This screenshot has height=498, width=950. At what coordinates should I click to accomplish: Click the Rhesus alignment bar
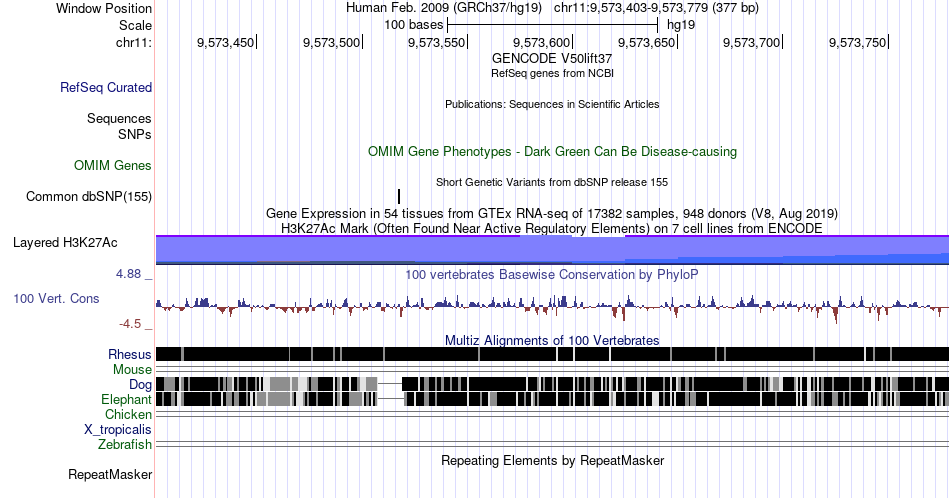click(552, 354)
